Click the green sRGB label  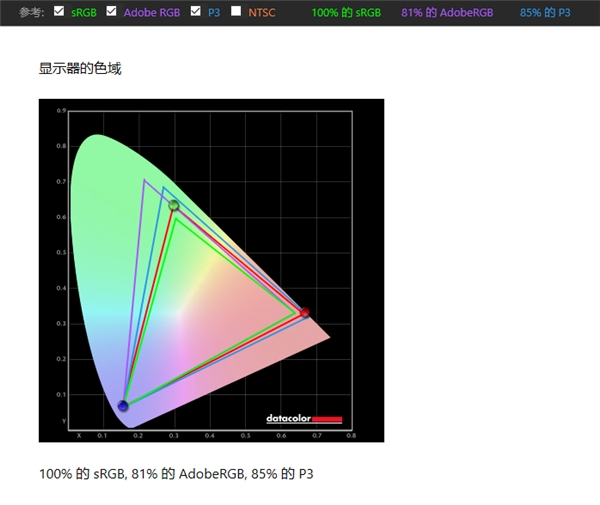[84, 13]
